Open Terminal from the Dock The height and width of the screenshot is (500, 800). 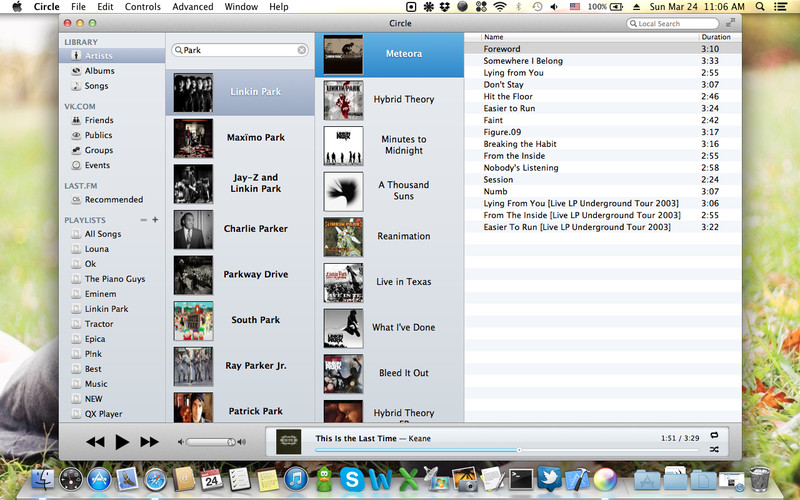point(521,480)
